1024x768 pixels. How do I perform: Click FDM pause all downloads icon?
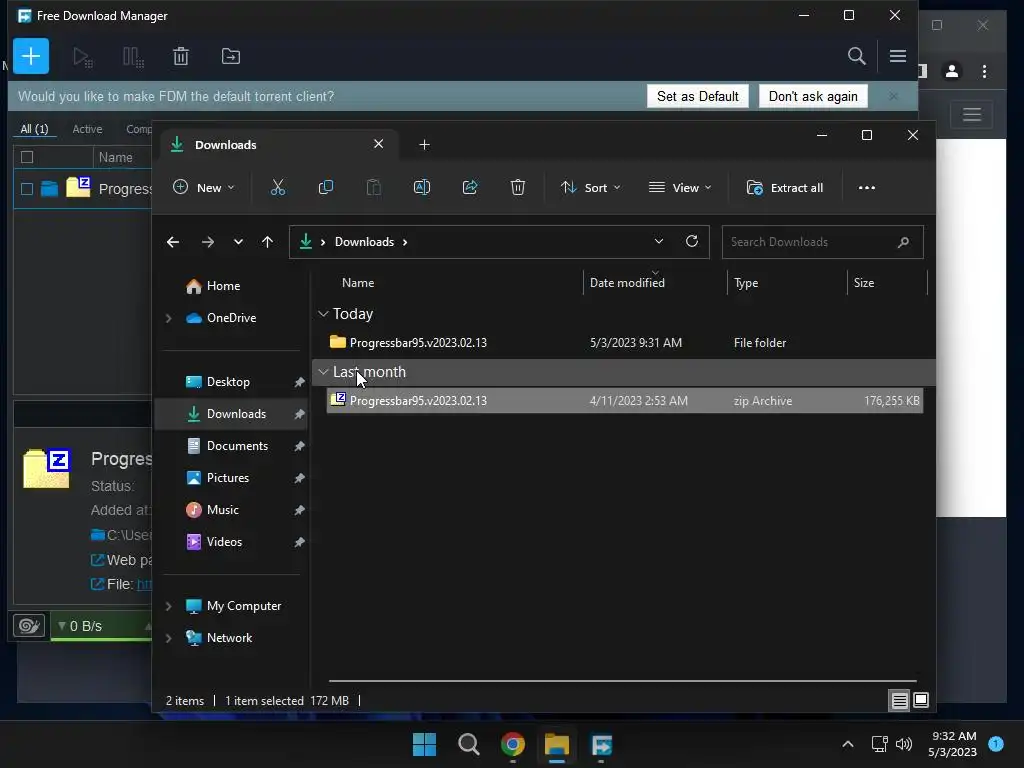[x=133, y=57]
